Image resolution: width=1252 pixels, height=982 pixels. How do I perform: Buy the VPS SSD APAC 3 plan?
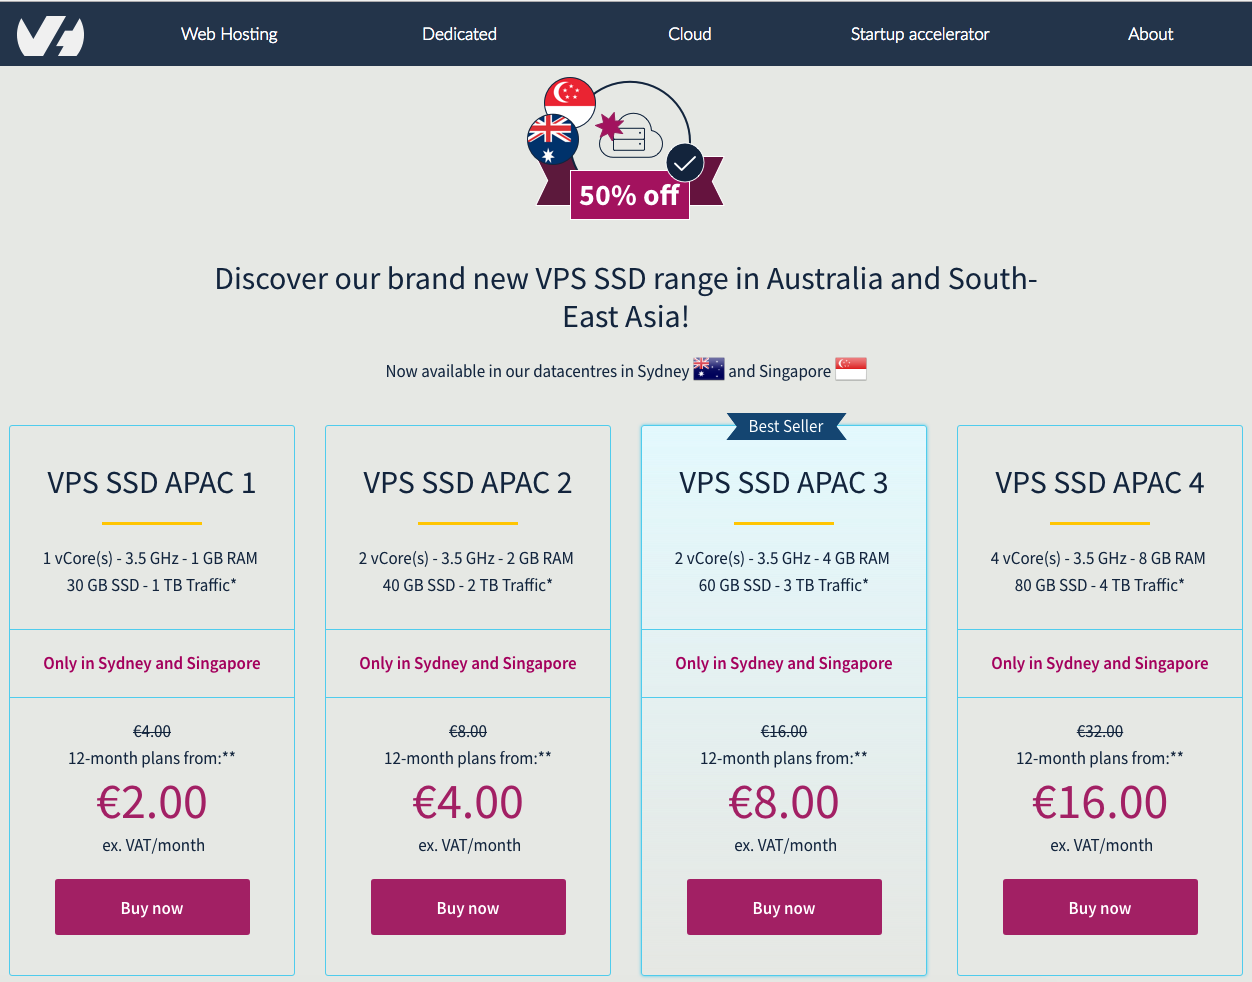point(784,907)
